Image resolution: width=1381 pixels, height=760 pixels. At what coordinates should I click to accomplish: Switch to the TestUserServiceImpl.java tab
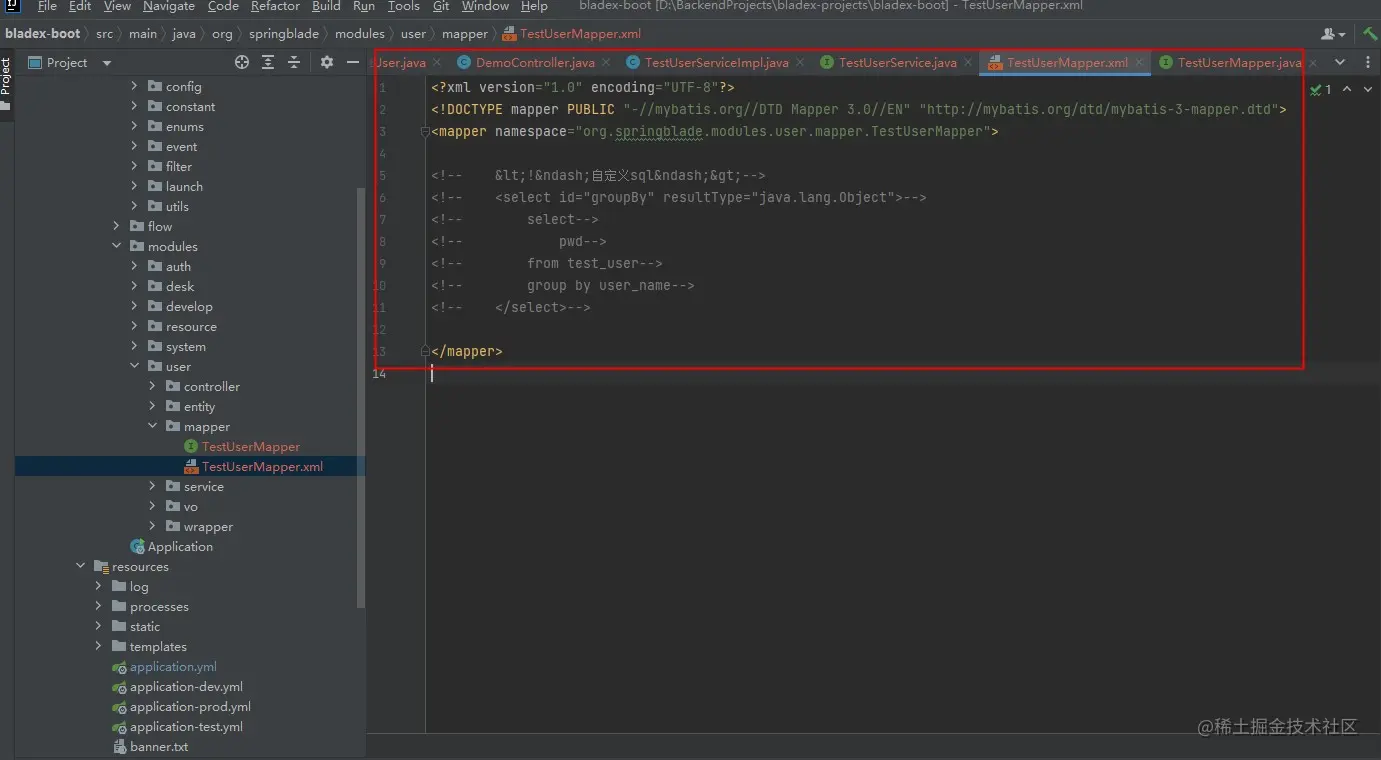[716, 62]
